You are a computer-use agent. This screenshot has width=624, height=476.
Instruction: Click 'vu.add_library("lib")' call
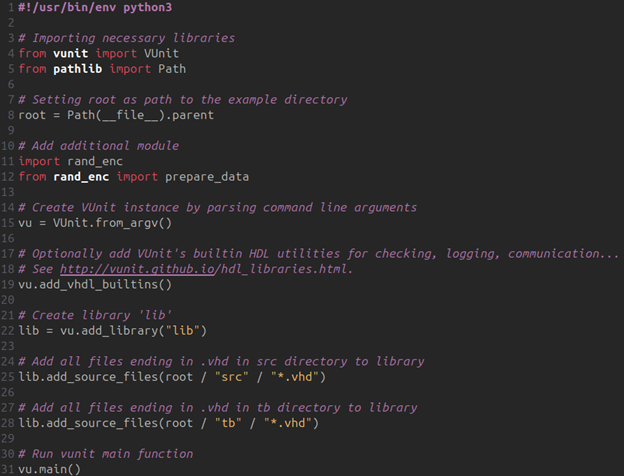pyautogui.click(x=133, y=331)
